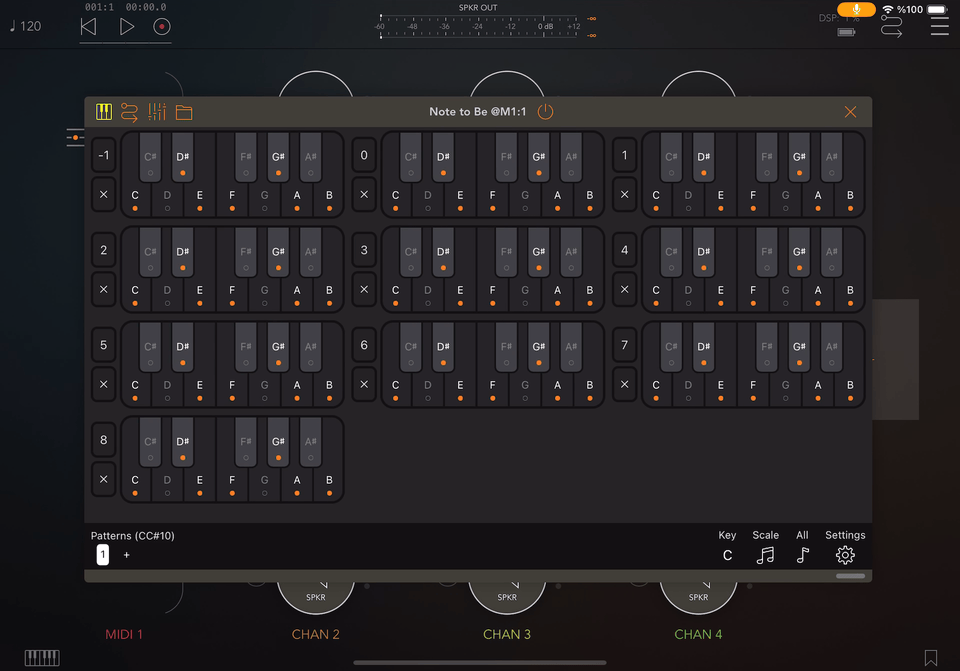
Task: Toggle the power button next to Note to Be title
Action: 545,112
